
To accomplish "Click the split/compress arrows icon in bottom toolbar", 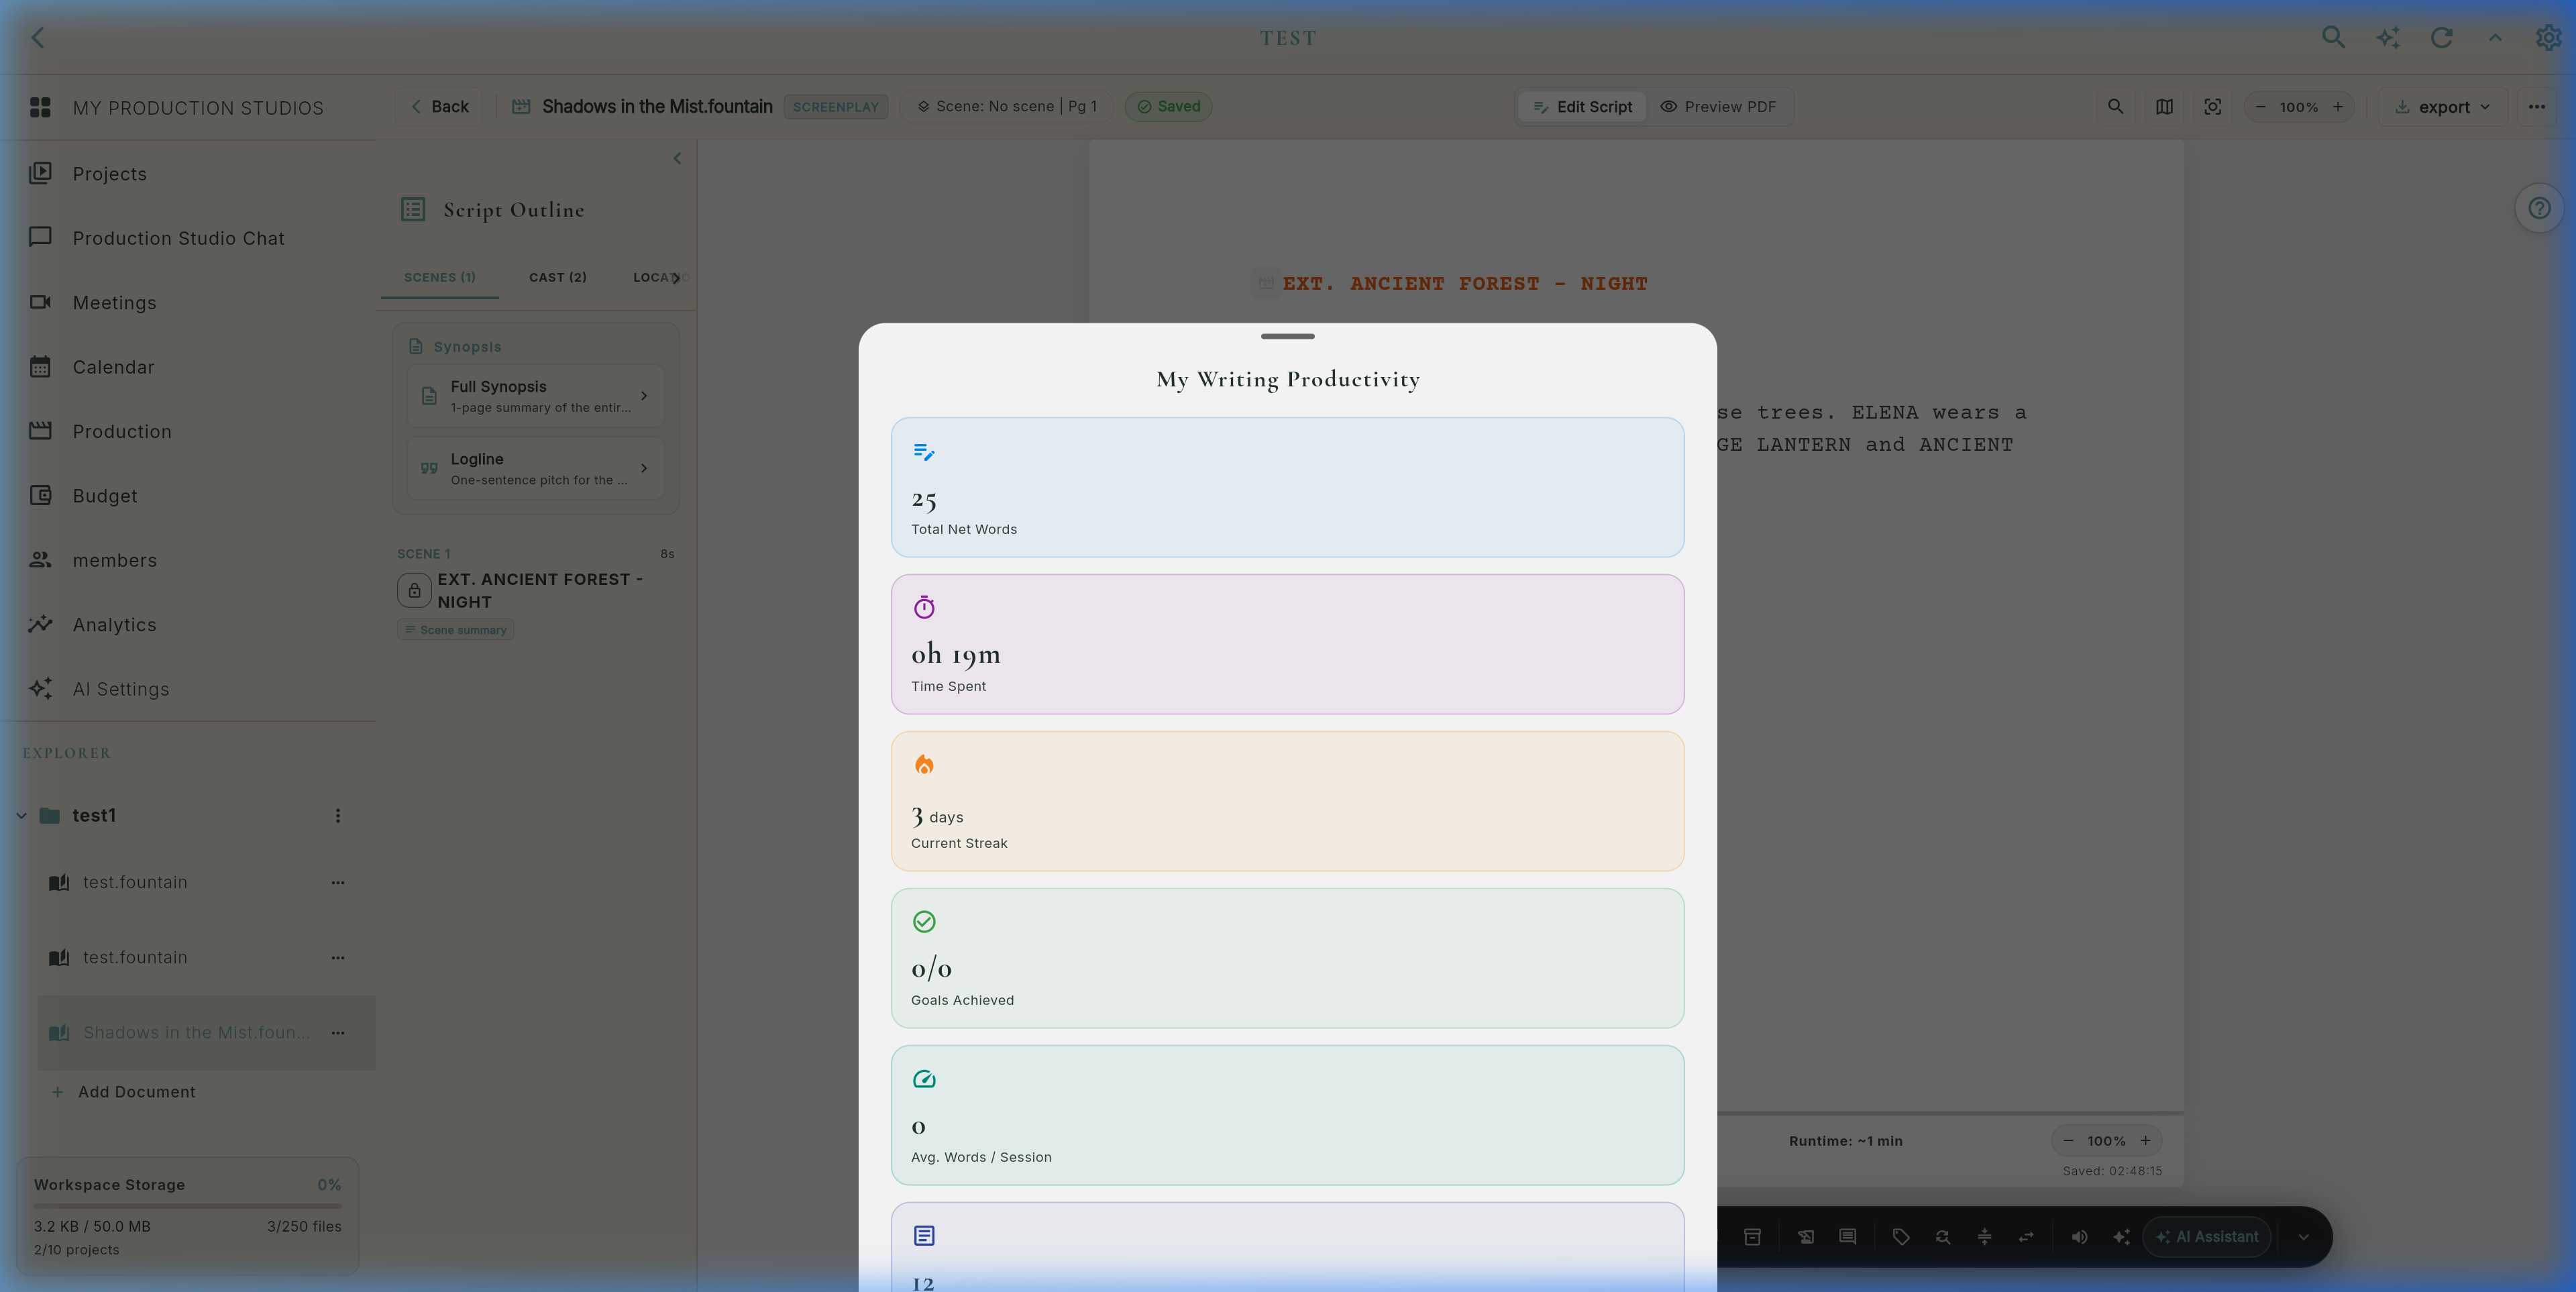I will point(1984,1237).
